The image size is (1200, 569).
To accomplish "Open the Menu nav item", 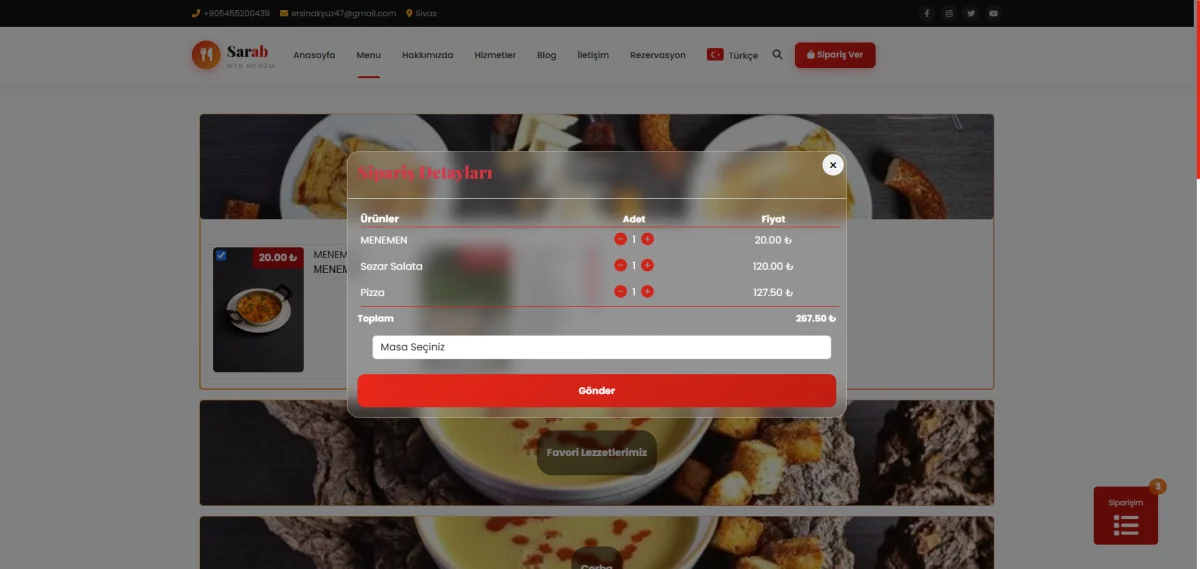I will click(368, 55).
